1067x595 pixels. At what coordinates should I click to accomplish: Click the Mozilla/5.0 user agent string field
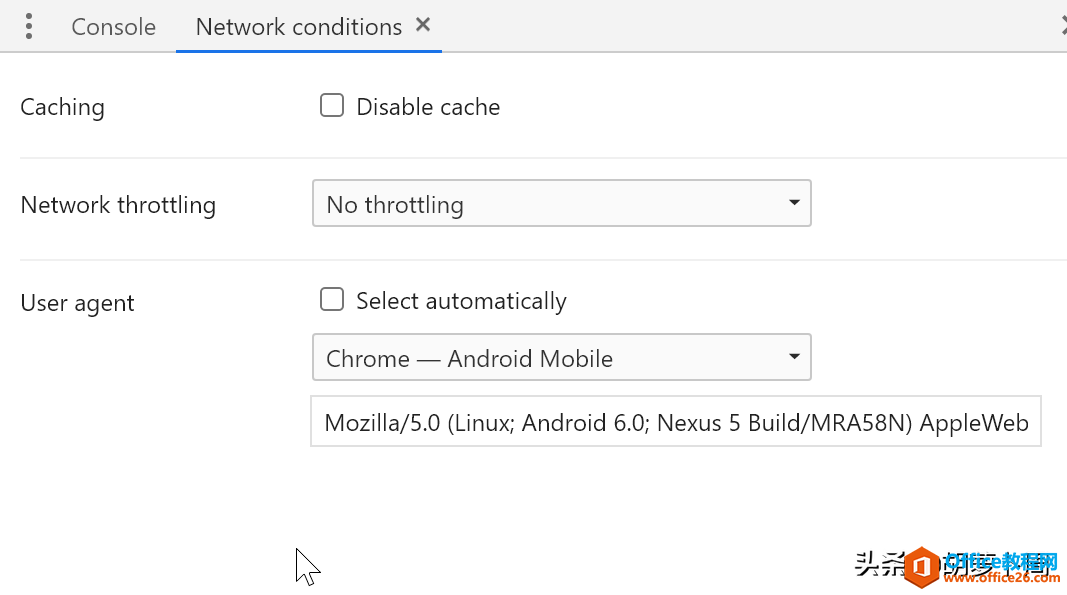coord(675,423)
